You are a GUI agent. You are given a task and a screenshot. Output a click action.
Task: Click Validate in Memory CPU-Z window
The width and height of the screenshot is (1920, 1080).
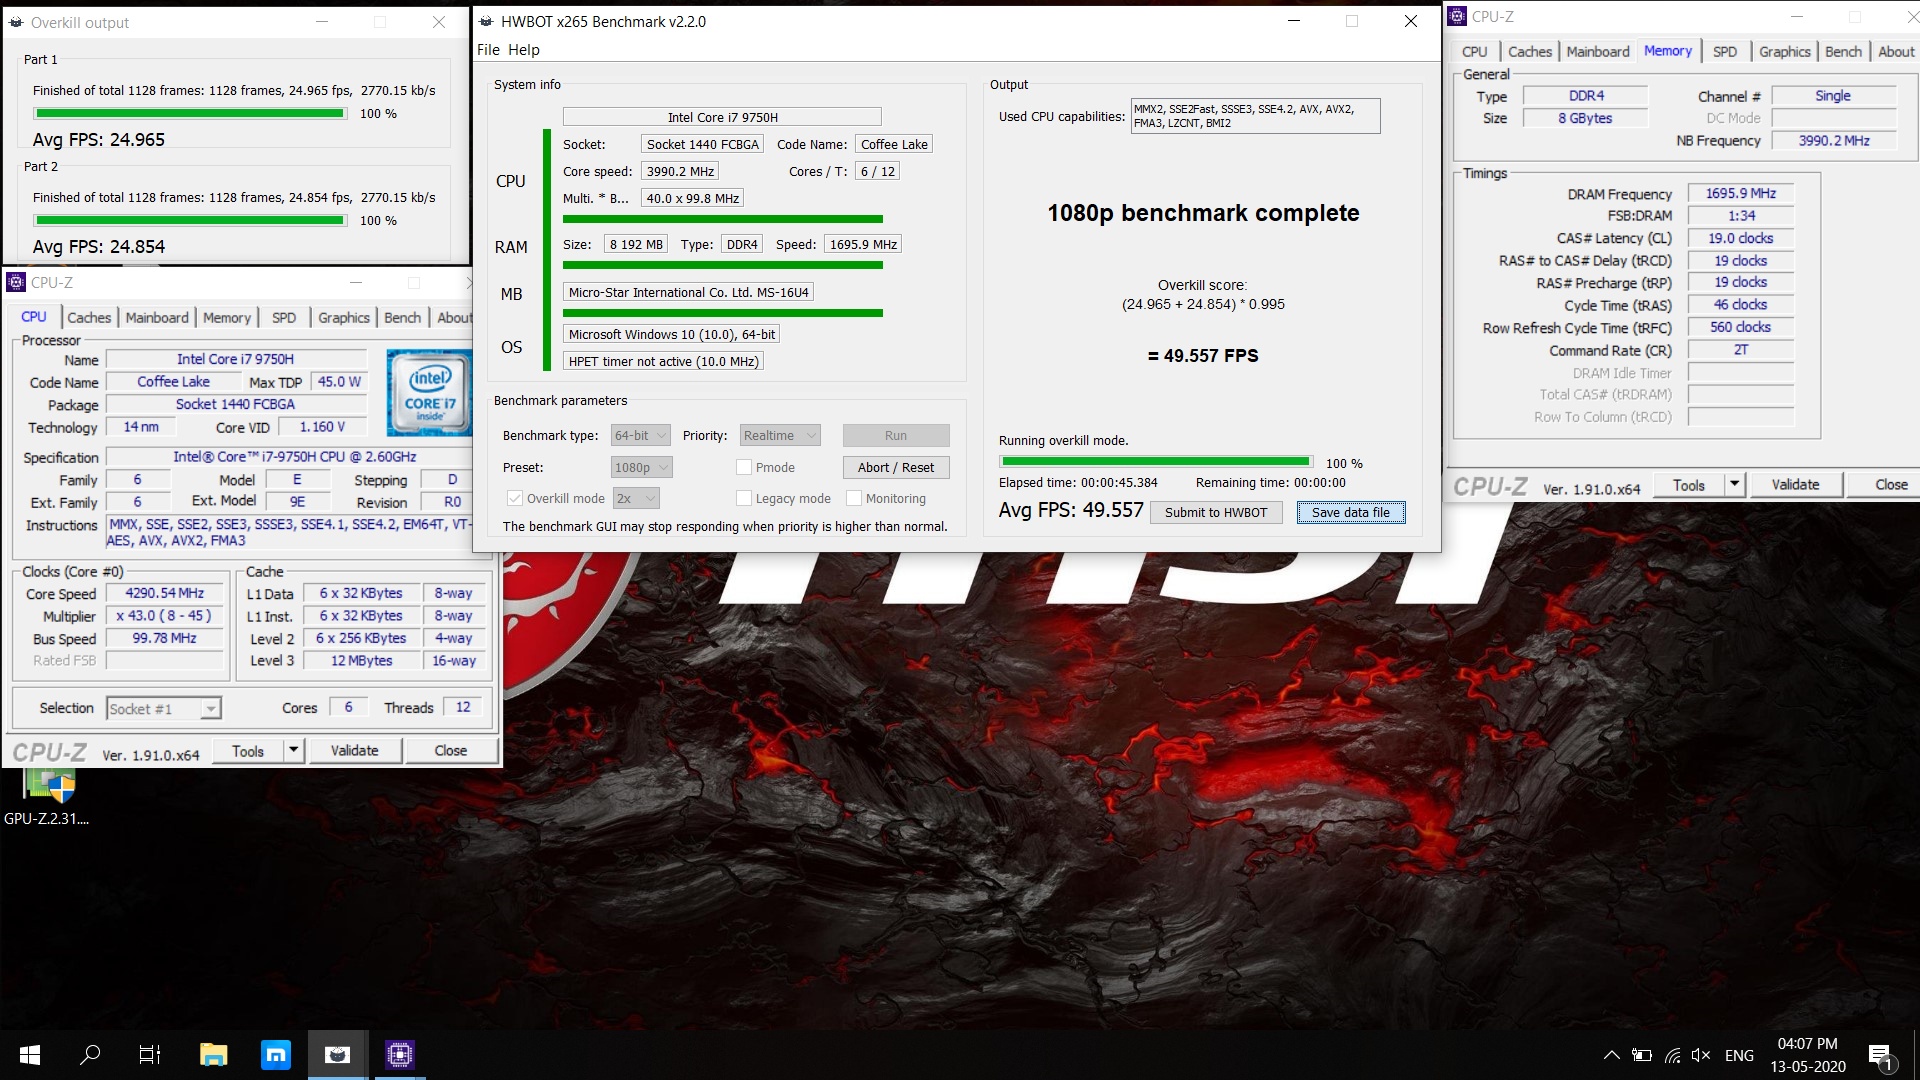1796,484
